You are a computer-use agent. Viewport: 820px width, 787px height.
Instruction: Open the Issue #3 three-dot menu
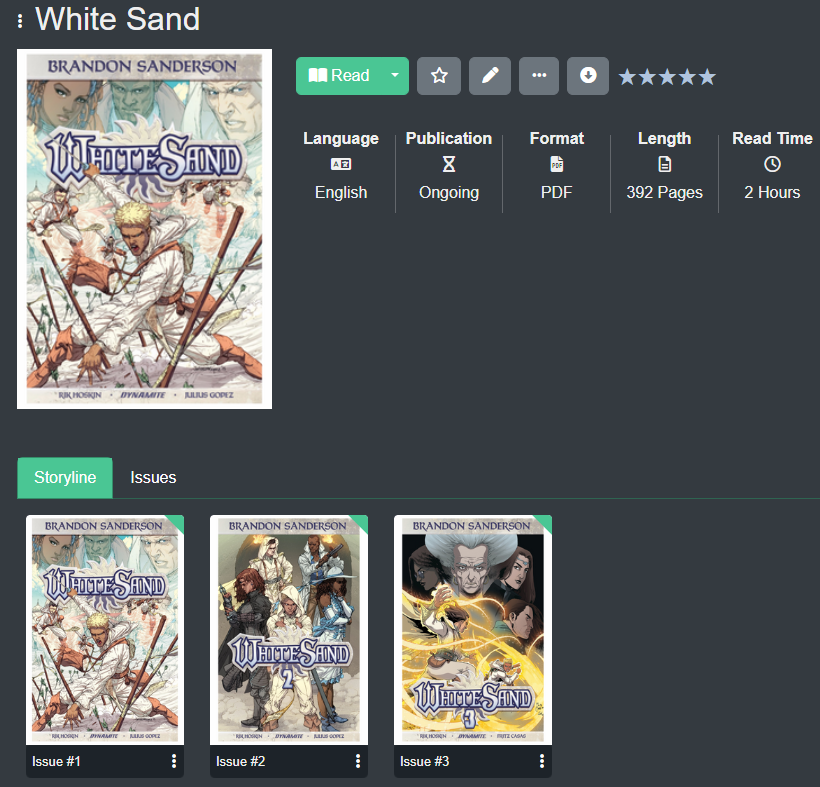(x=542, y=761)
